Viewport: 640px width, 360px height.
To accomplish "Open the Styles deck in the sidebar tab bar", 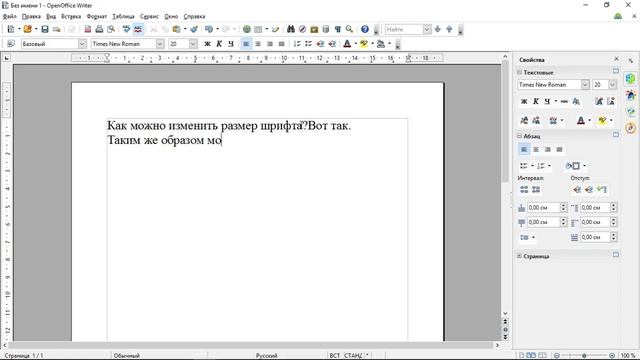I will pyautogui.click(x=631, y=95).
